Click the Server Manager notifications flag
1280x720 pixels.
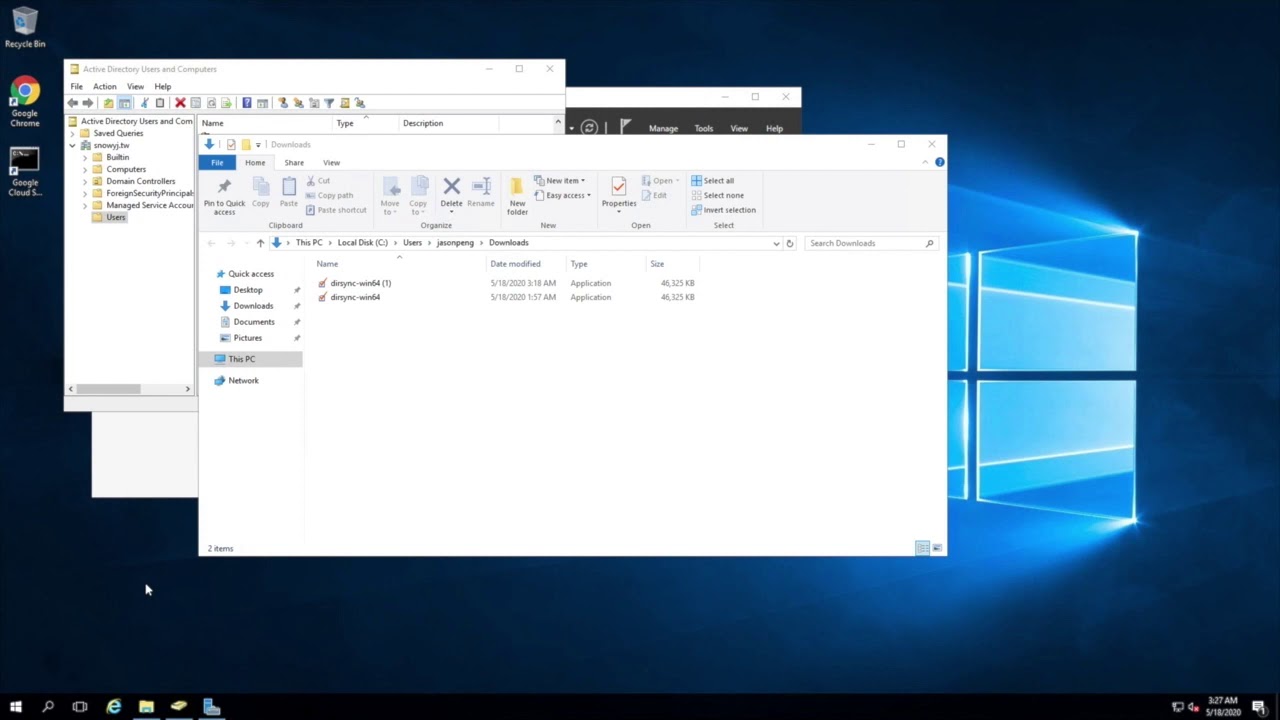(x=625, y=127)
